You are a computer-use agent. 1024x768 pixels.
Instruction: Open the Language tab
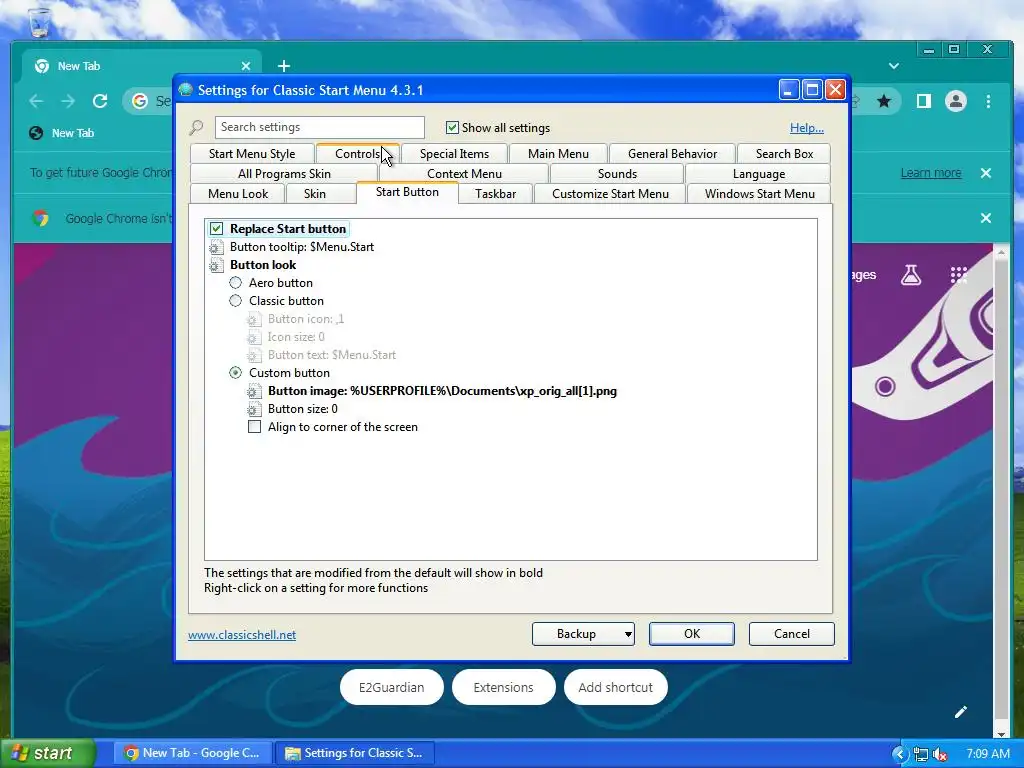point(759,174)
